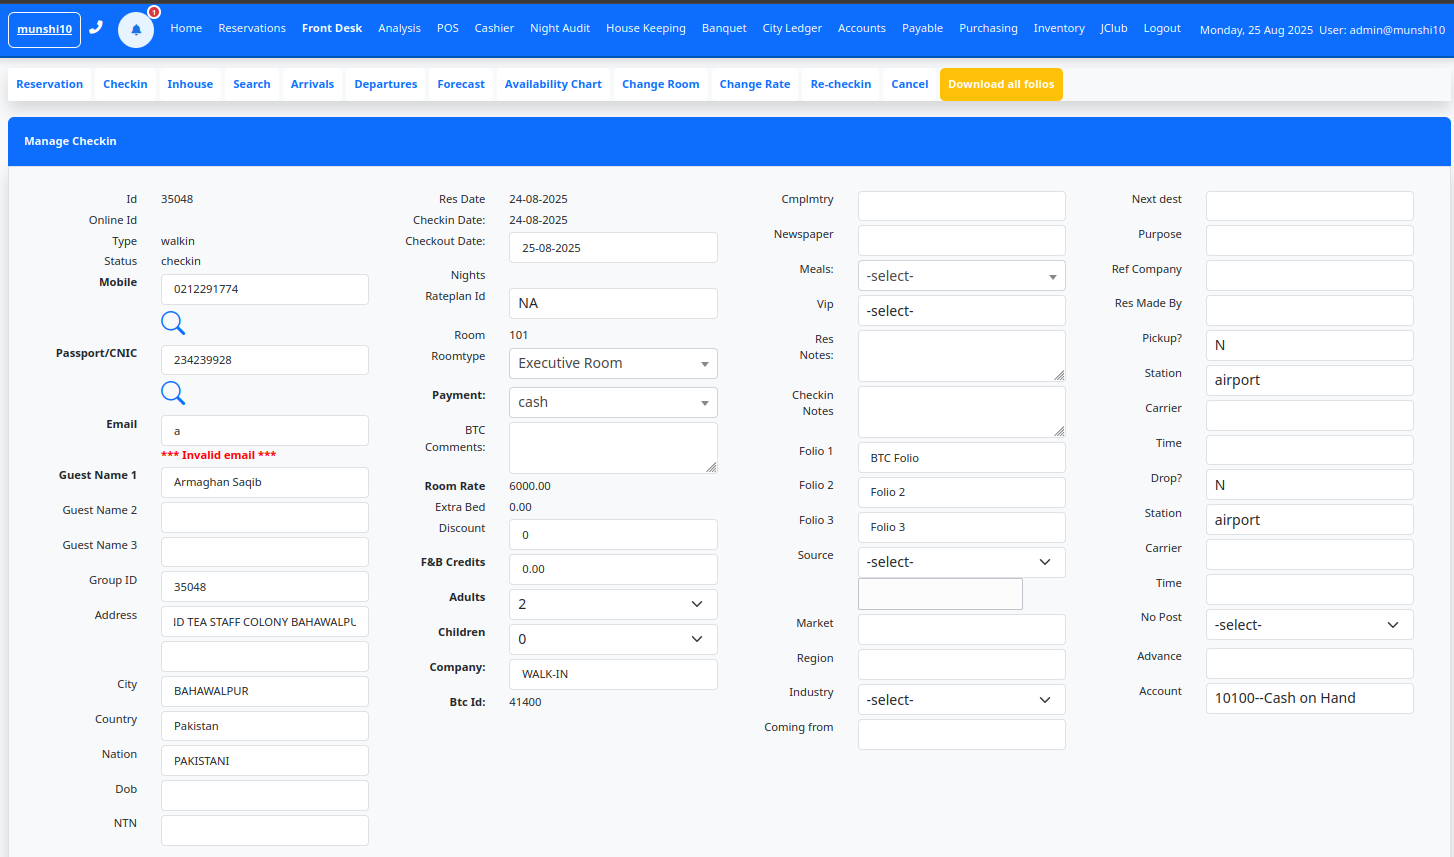Select the Forecast tab
This screenshot has width=1454, height=857.
(x=461, y=84)
